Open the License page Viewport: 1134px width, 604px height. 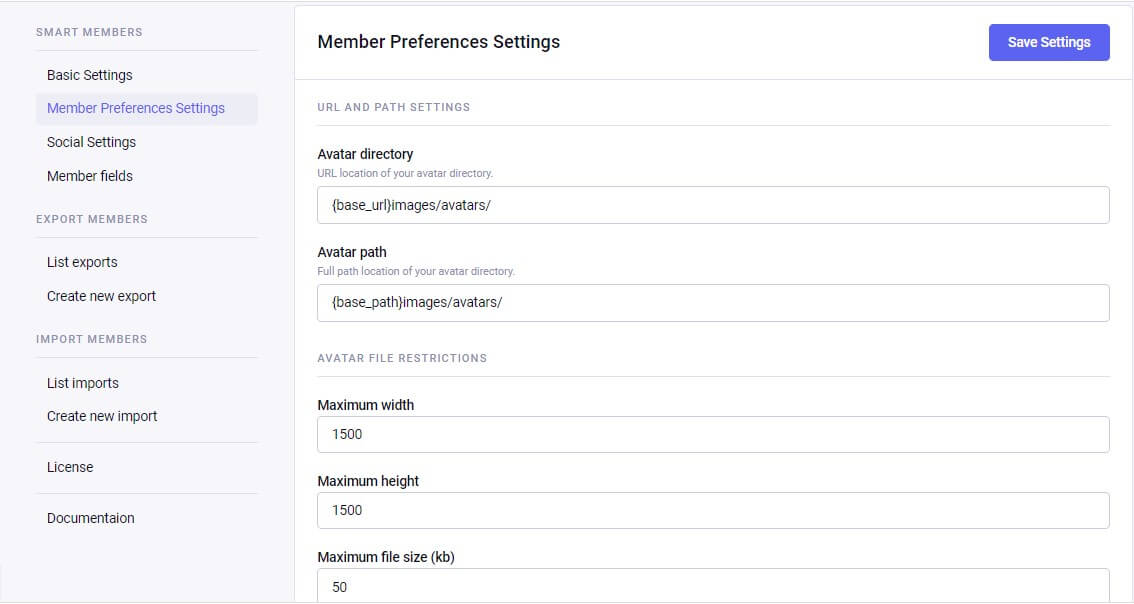pos(70,467)
